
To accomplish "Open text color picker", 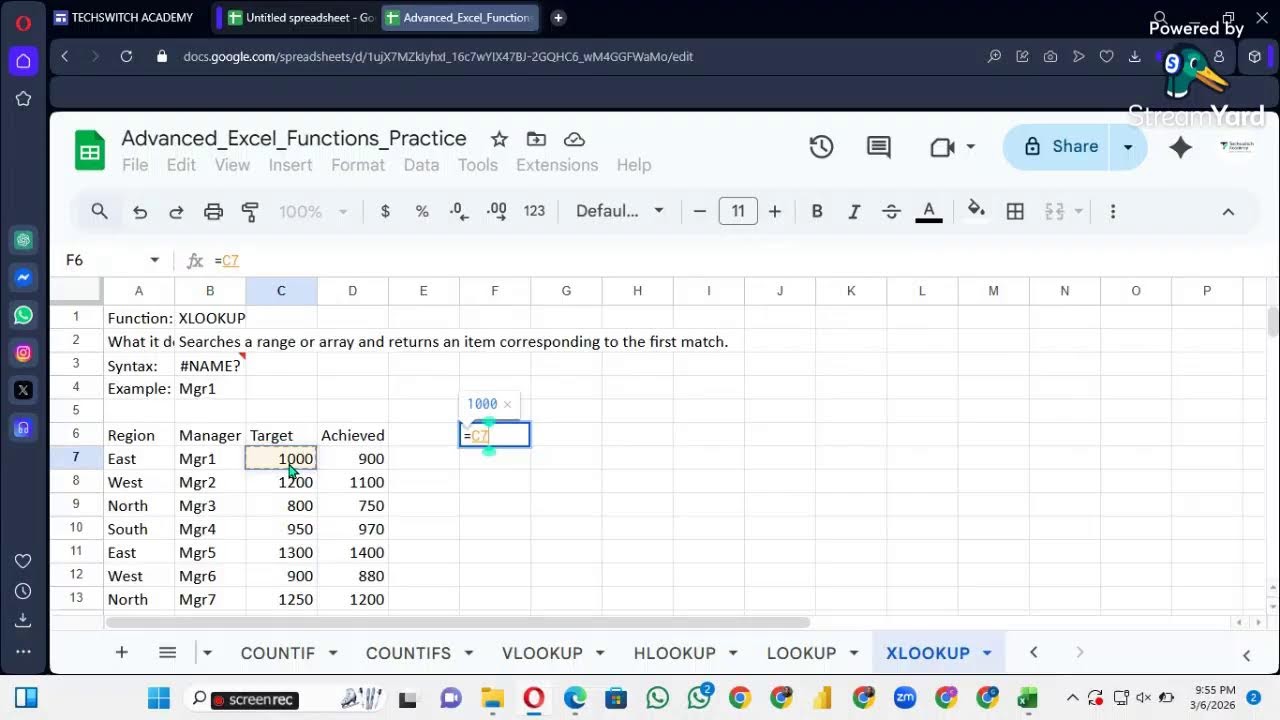I will pyautogui.click(x=928, y=211).
